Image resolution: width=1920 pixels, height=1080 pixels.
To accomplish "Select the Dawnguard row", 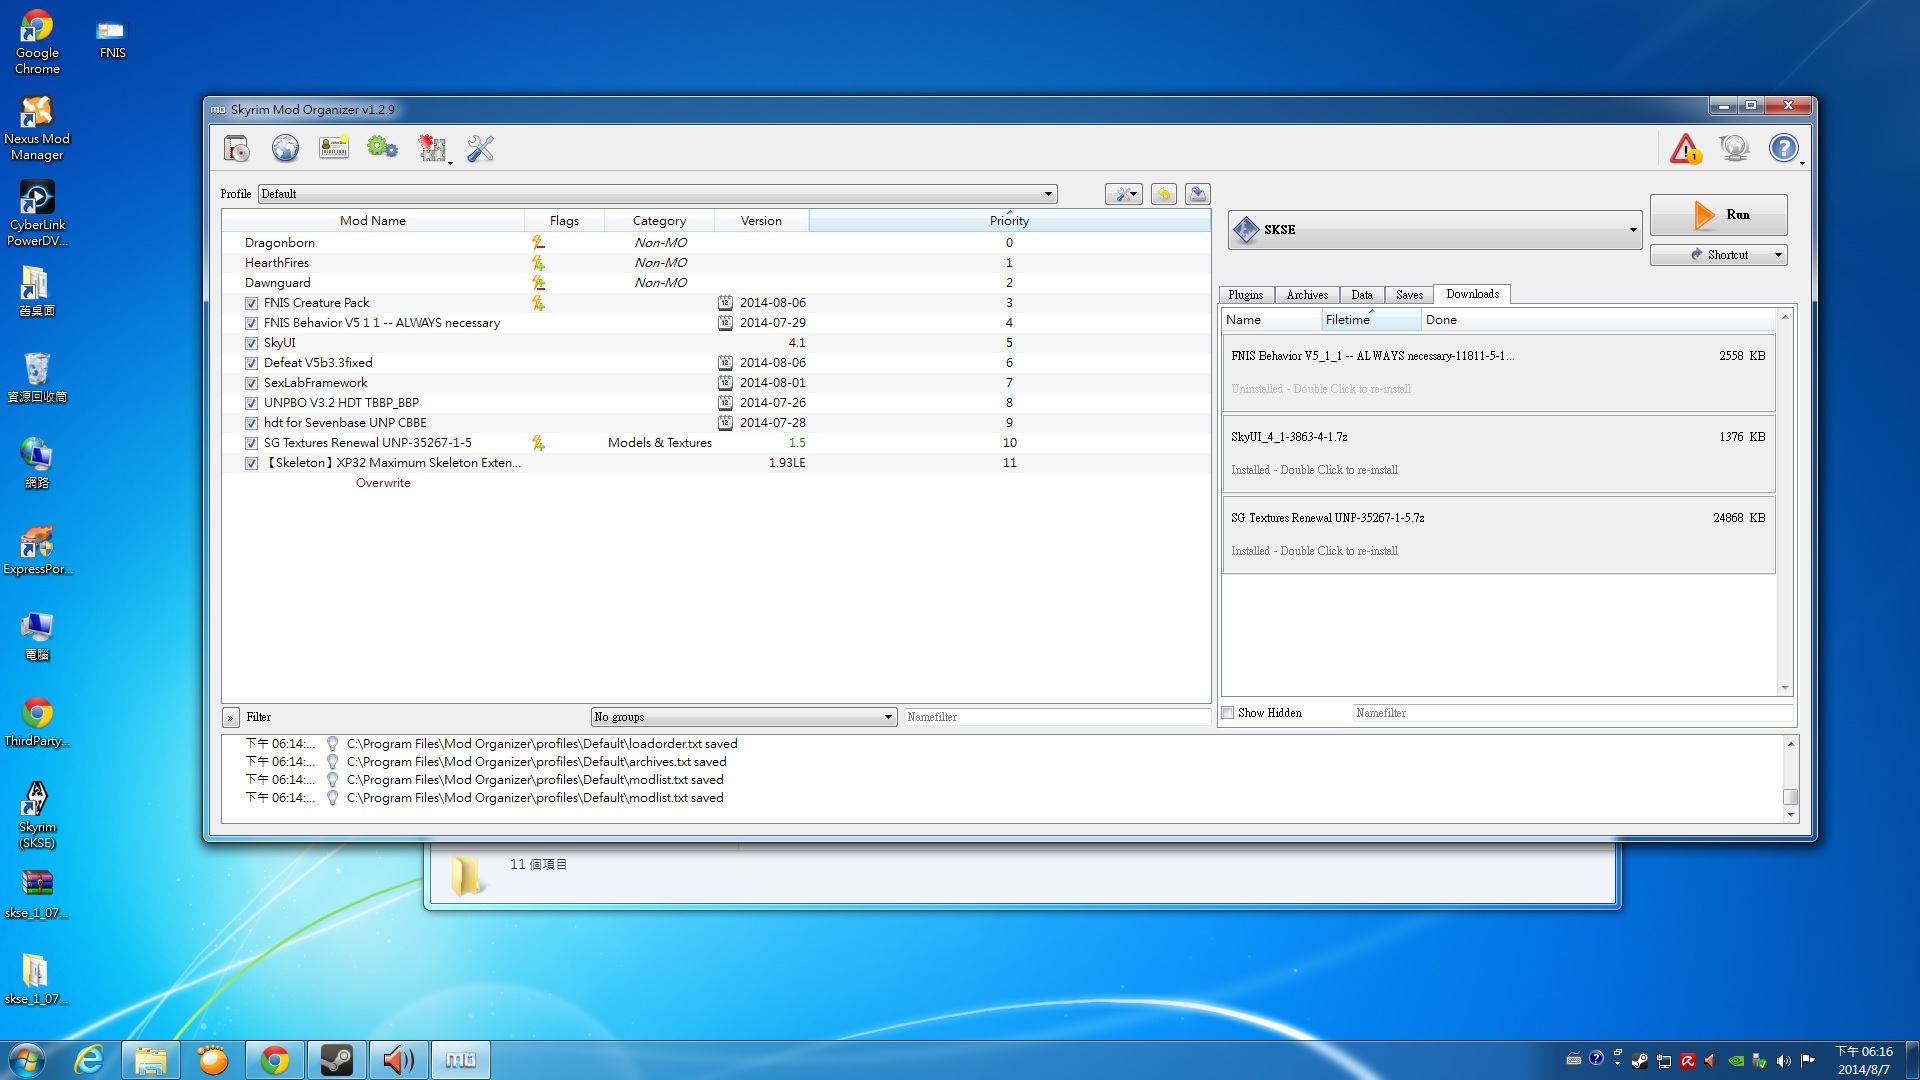I will pos(716,283).
